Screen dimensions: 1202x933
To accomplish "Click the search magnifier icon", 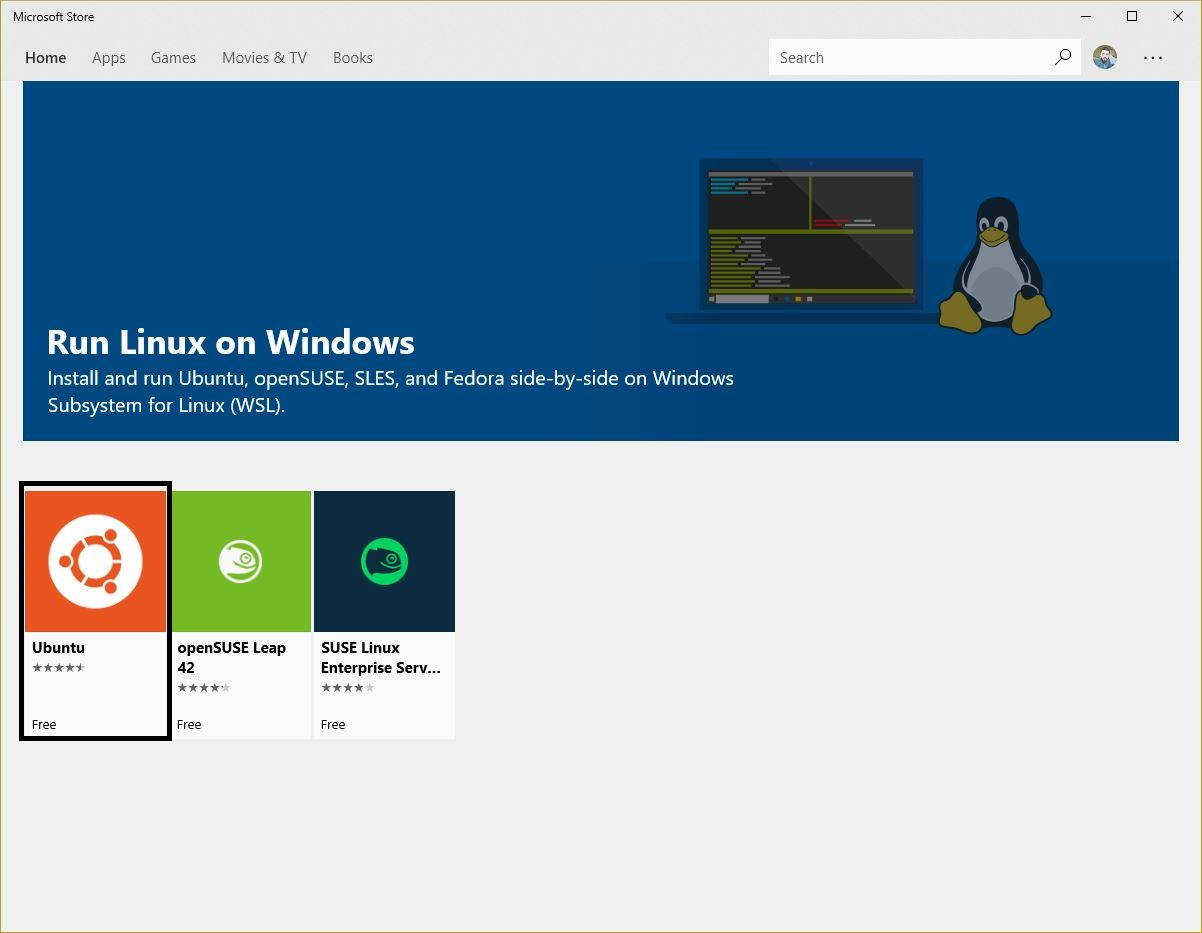I will (1062, 57).
